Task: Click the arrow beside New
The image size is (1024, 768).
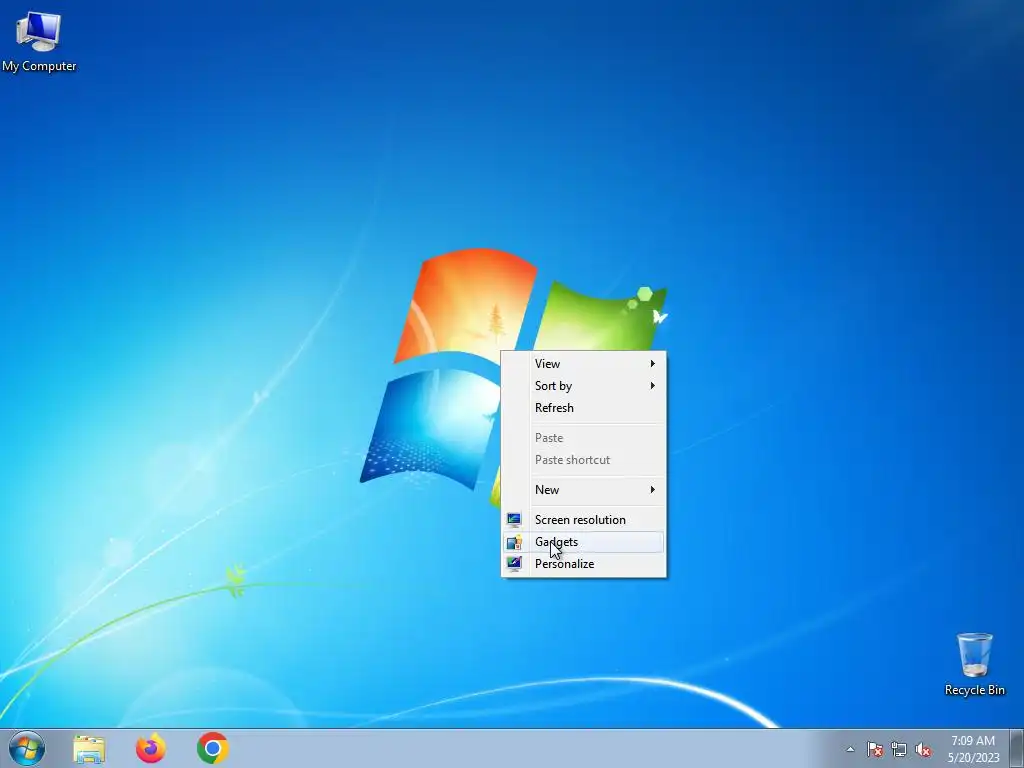Action: pyautogui.click(x=652, y=490)
